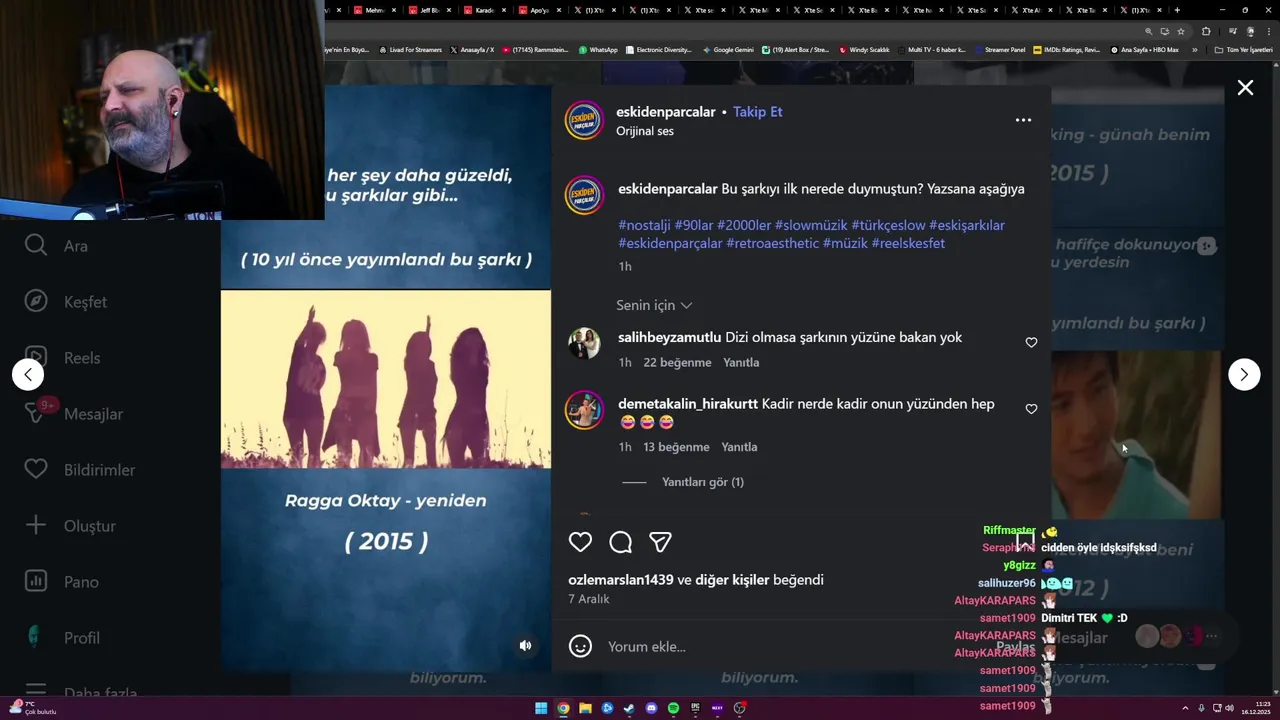Open Windows Start button
This screenshot has width=1280, height=720.
pyautogui.click(x=541, y=708)
